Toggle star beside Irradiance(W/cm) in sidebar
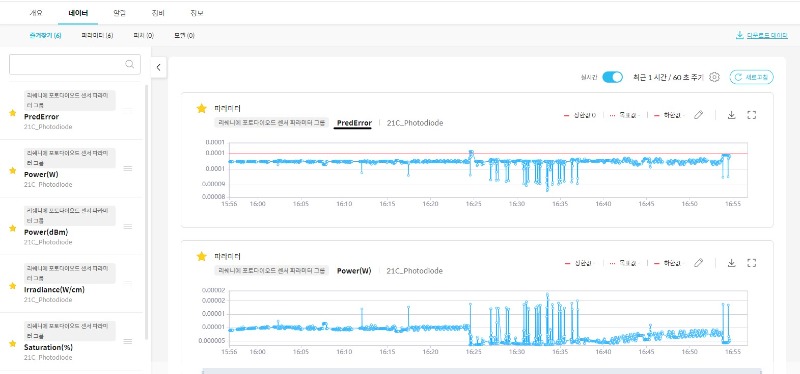 point(13,286)
